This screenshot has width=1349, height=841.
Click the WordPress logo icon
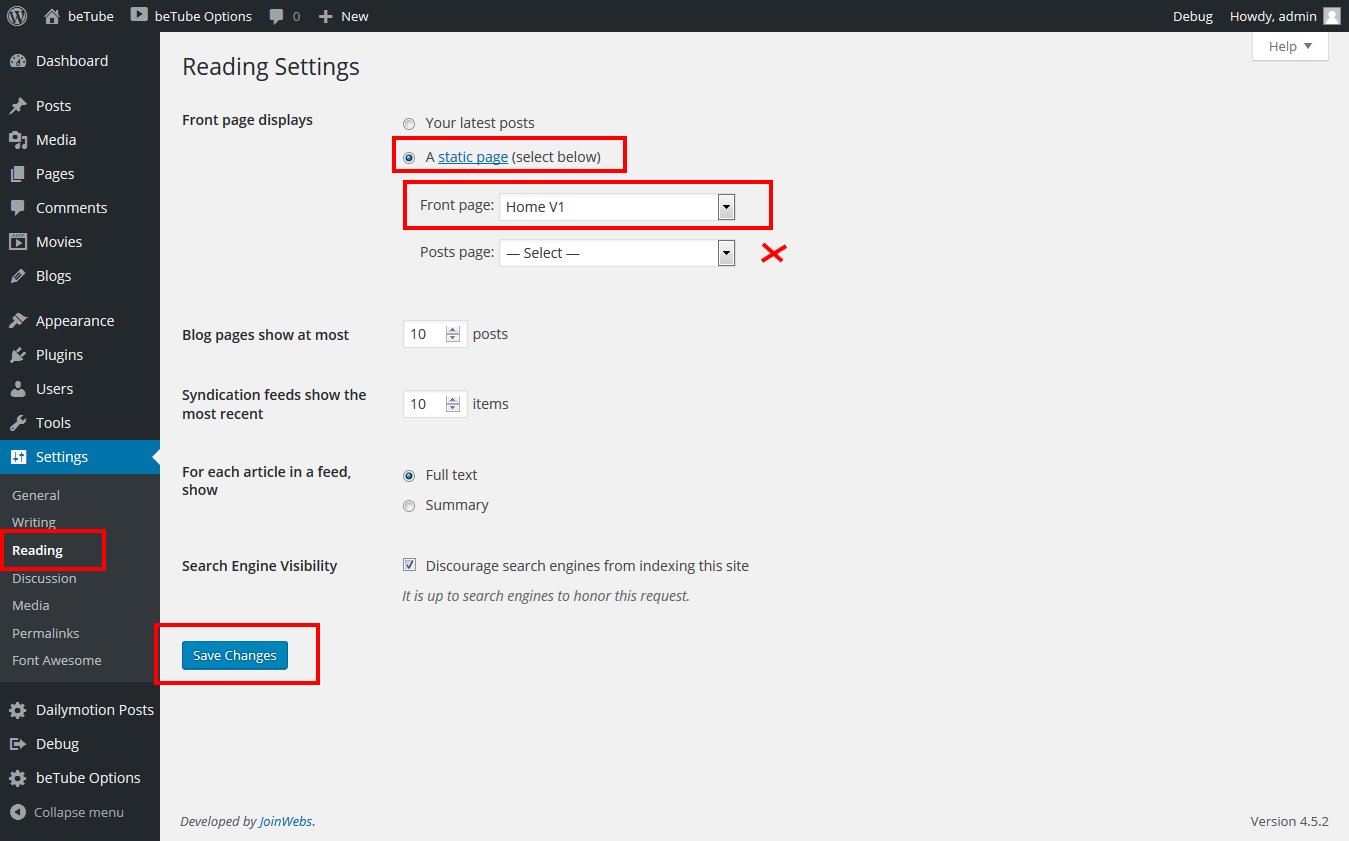coord(17,16)
